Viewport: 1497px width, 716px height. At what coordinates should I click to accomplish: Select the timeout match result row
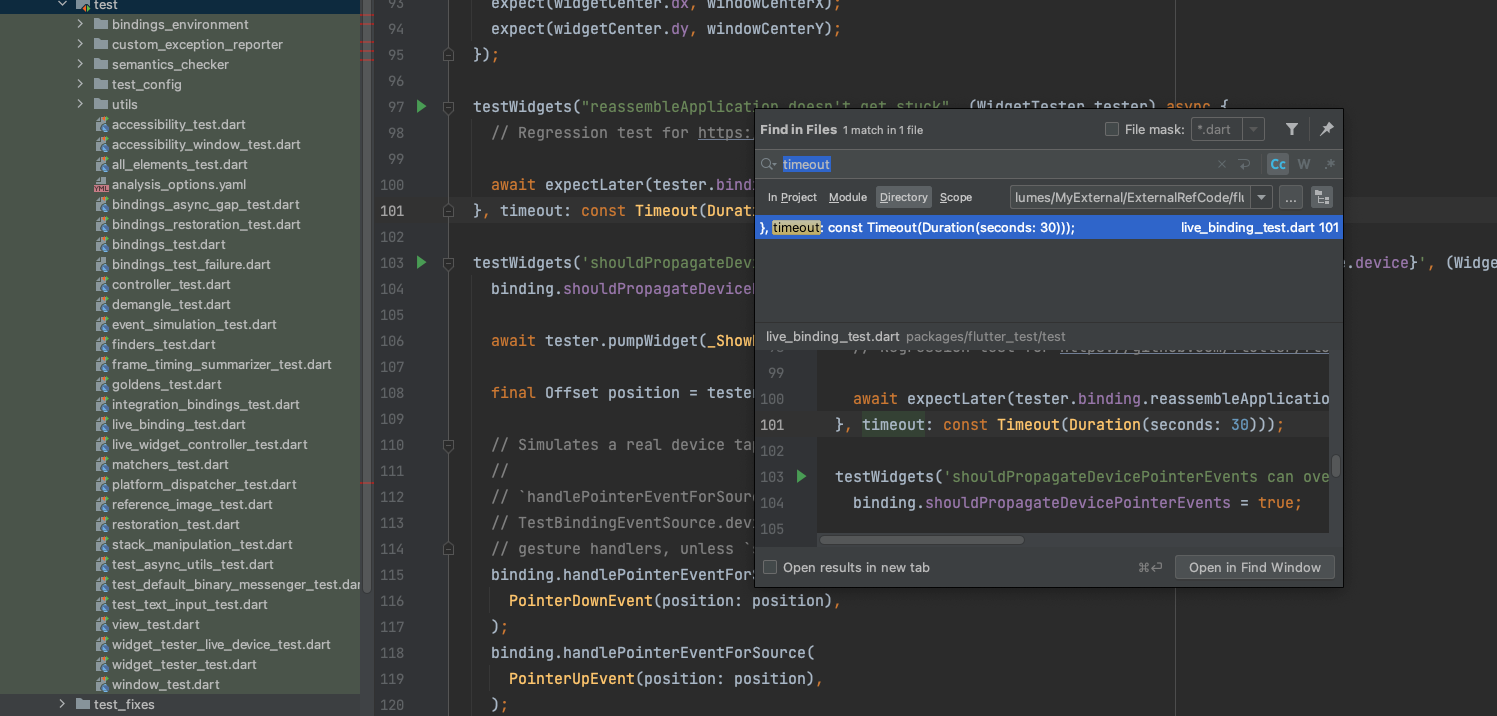click(x=1049, y=227)
